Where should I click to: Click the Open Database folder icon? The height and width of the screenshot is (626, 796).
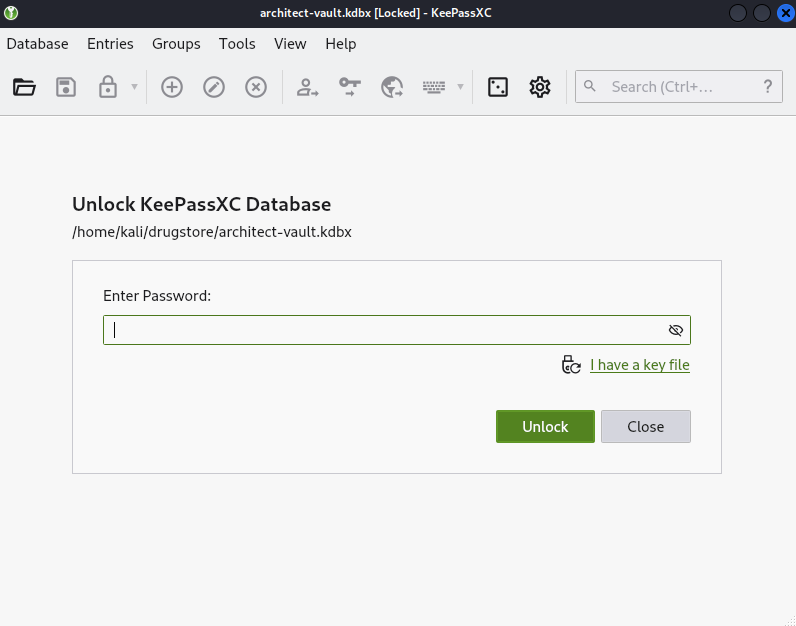pos(24,87)
